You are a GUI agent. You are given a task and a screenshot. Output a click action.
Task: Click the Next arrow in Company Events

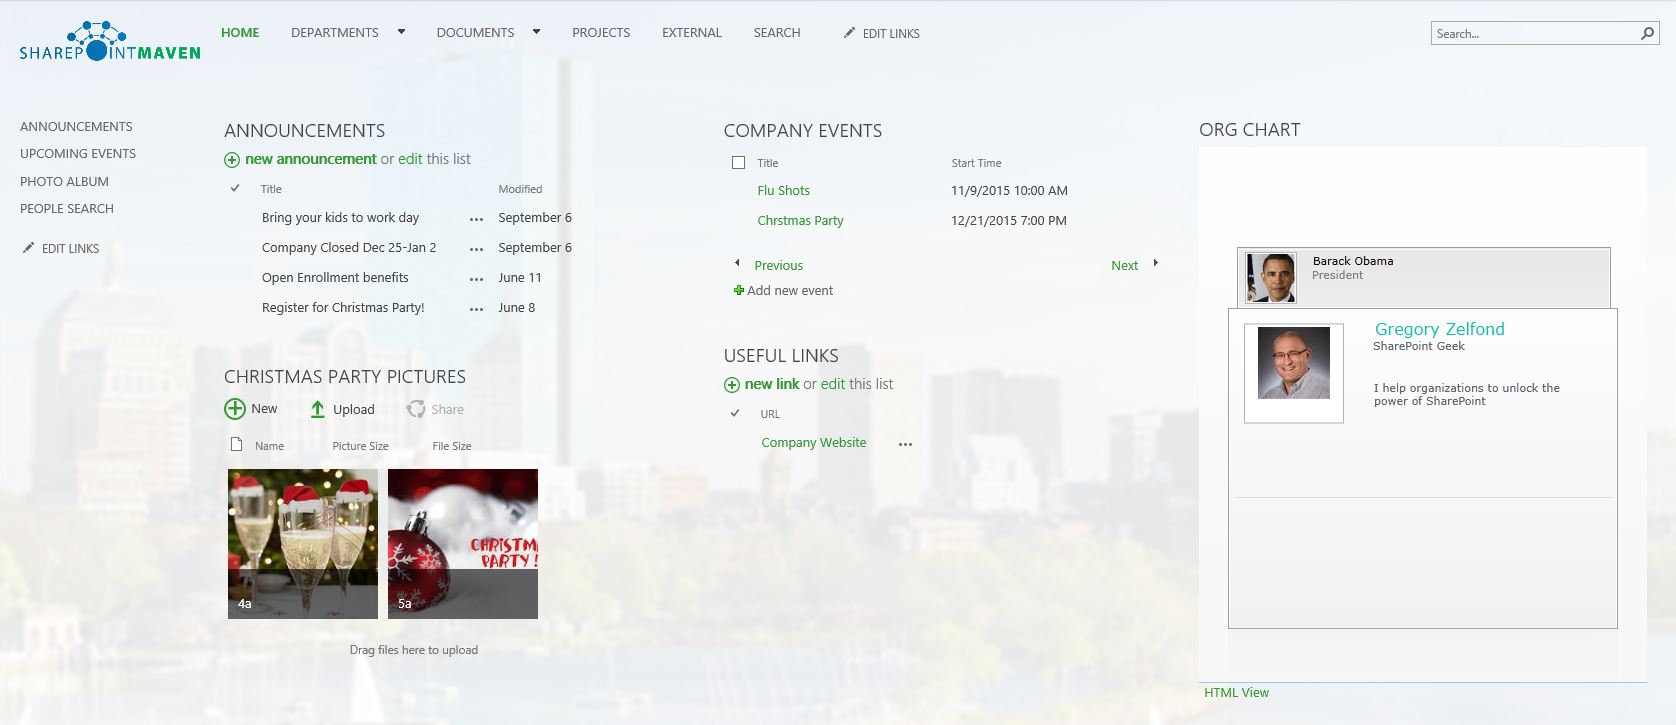pyautogui.click(x=1156, y=264)
